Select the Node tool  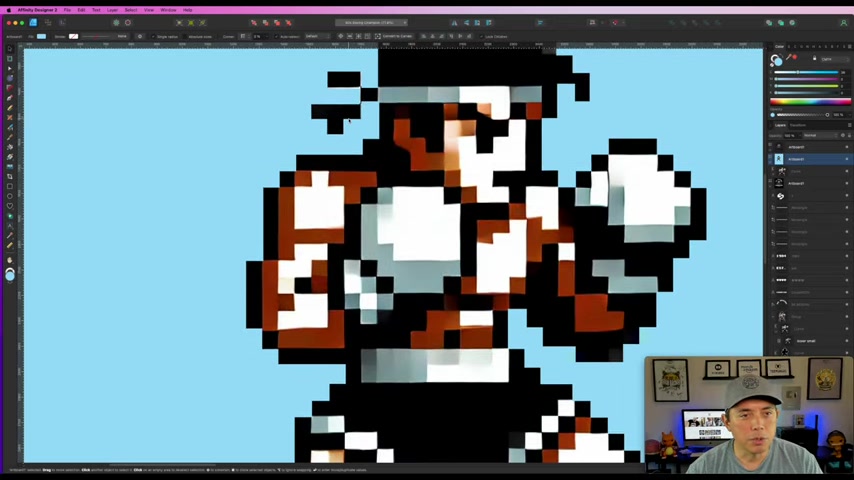10,69
